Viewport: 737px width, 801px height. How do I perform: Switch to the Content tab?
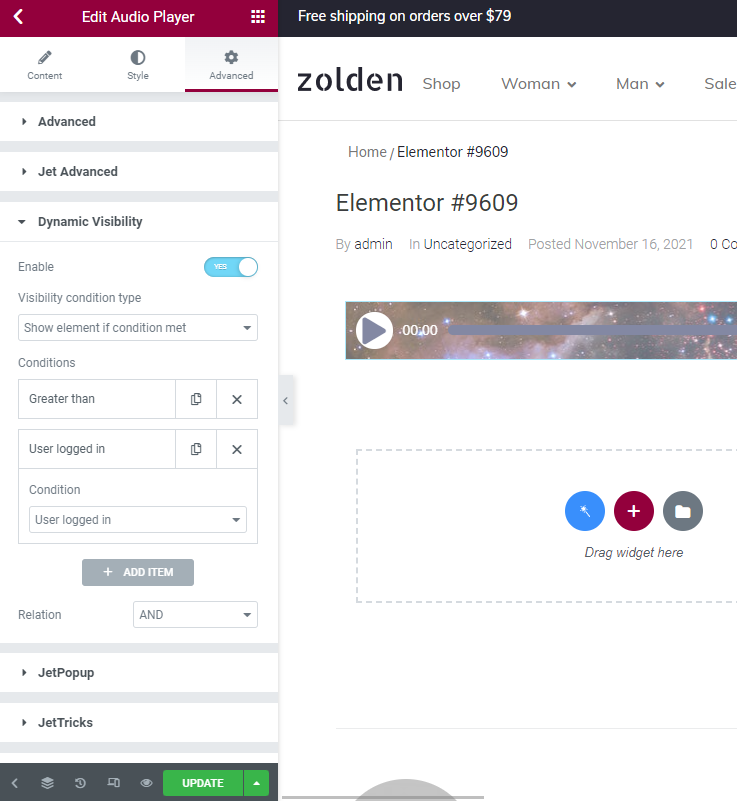(x=45, y=65)
